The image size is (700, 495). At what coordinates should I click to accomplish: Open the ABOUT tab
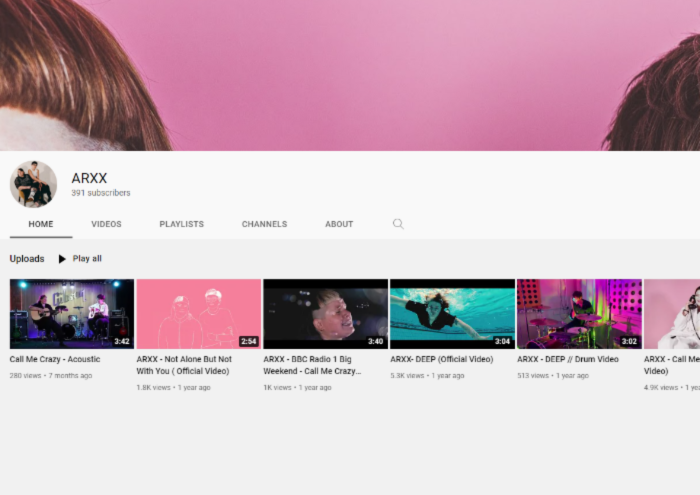coord(339,224)
